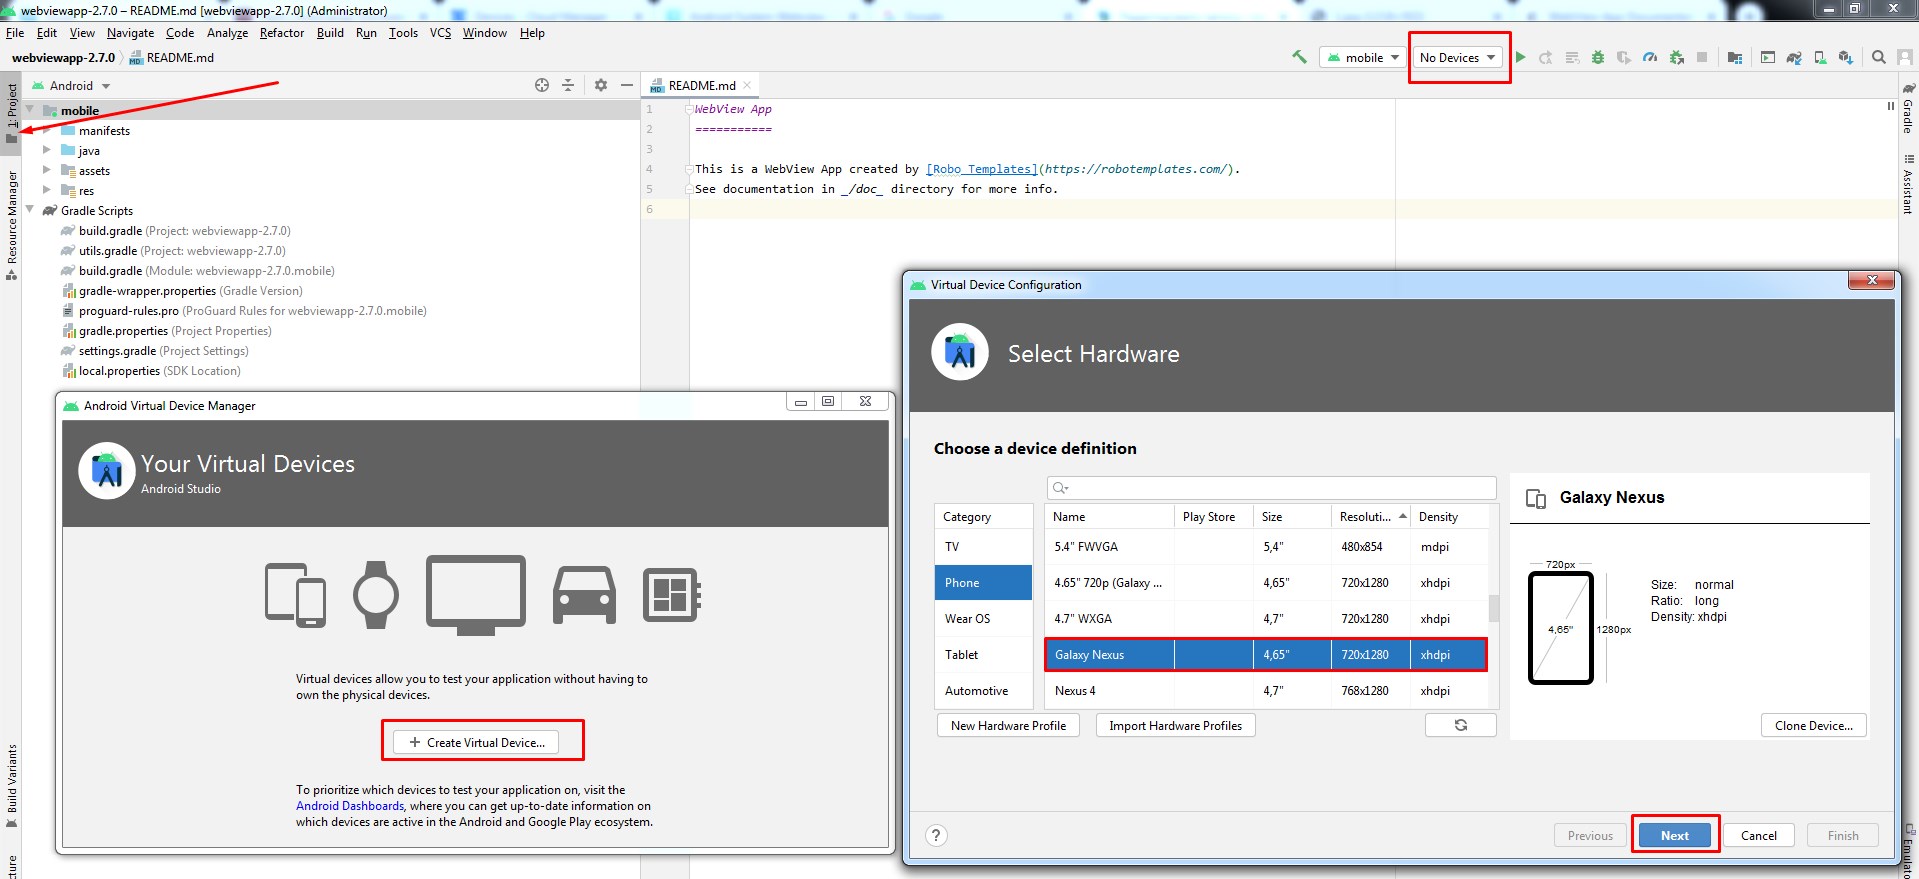Click the device table vertical scrollbar

pyautogui.click(x=1493, y=608)
